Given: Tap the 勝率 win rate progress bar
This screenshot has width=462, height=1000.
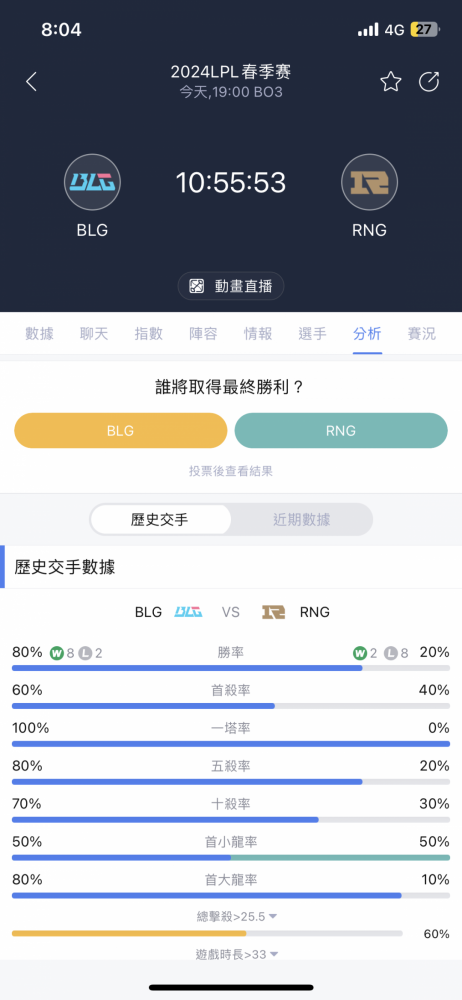Looking at the screenshot, I should (231, 668).
